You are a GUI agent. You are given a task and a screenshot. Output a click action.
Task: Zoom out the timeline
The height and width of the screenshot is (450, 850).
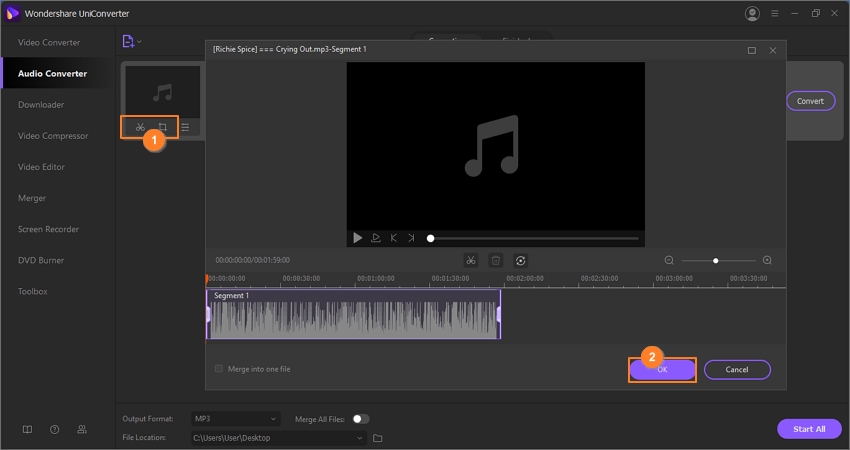pyautogui.click(x=669, y=261)
